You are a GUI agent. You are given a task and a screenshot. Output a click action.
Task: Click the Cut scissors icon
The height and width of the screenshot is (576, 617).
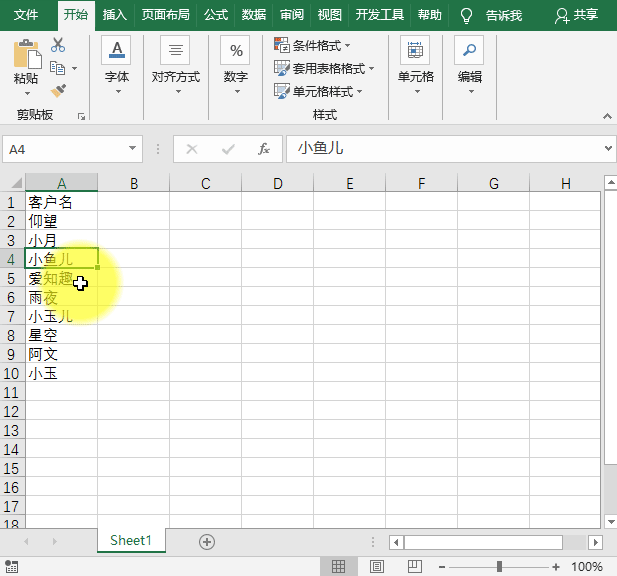(x=58, y=45)
